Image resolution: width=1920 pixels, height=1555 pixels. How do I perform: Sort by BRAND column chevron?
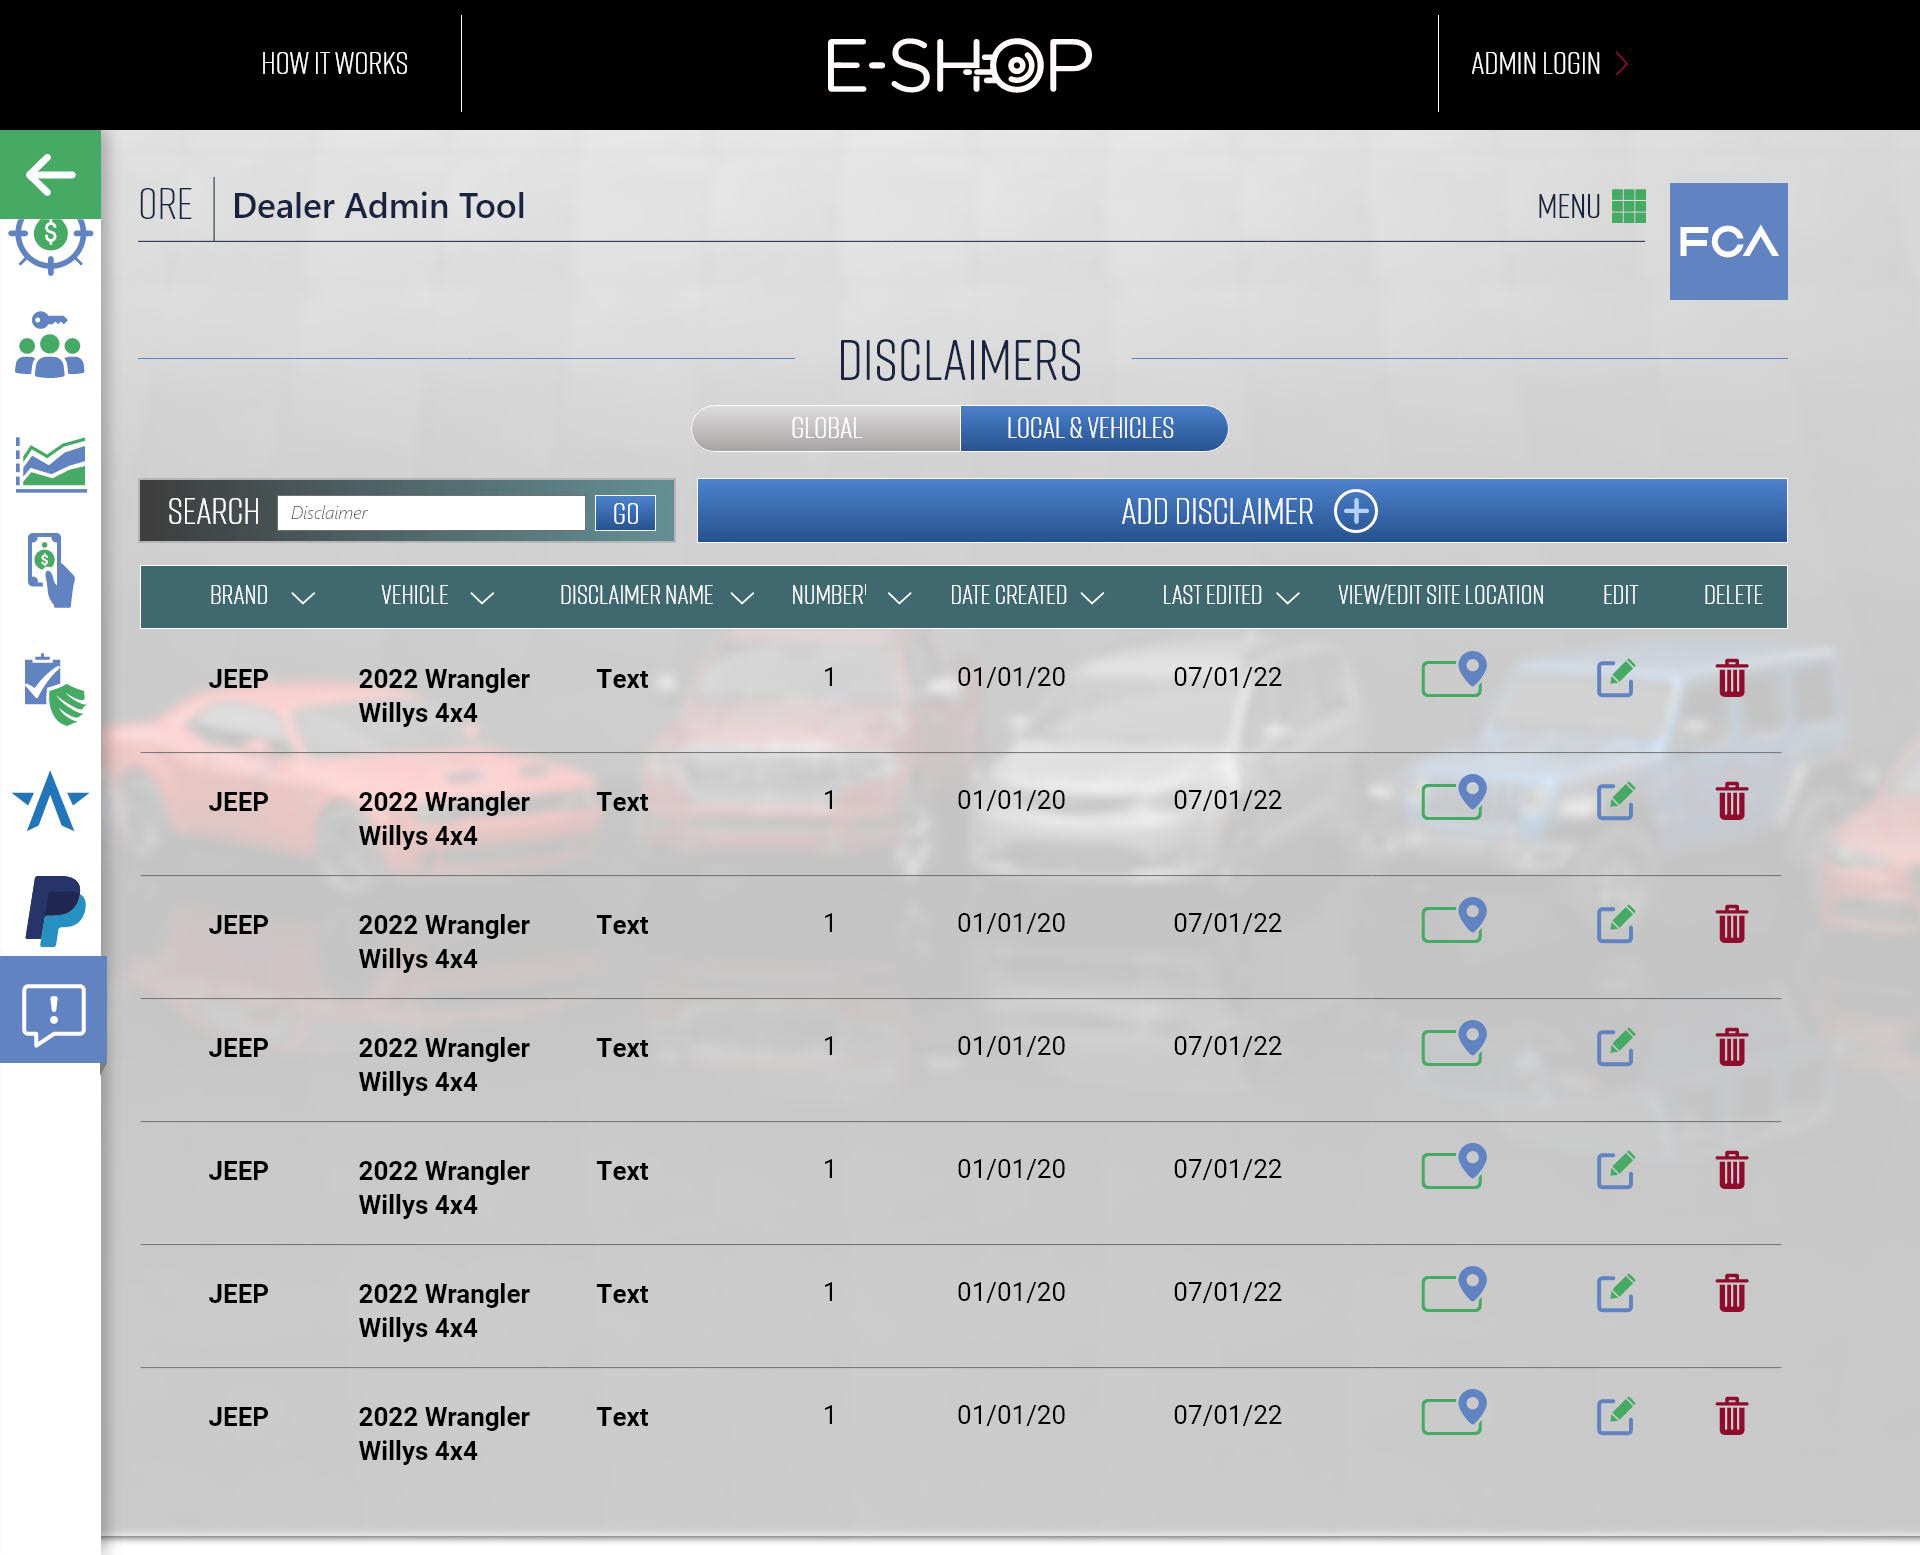(x=303, y=598)
